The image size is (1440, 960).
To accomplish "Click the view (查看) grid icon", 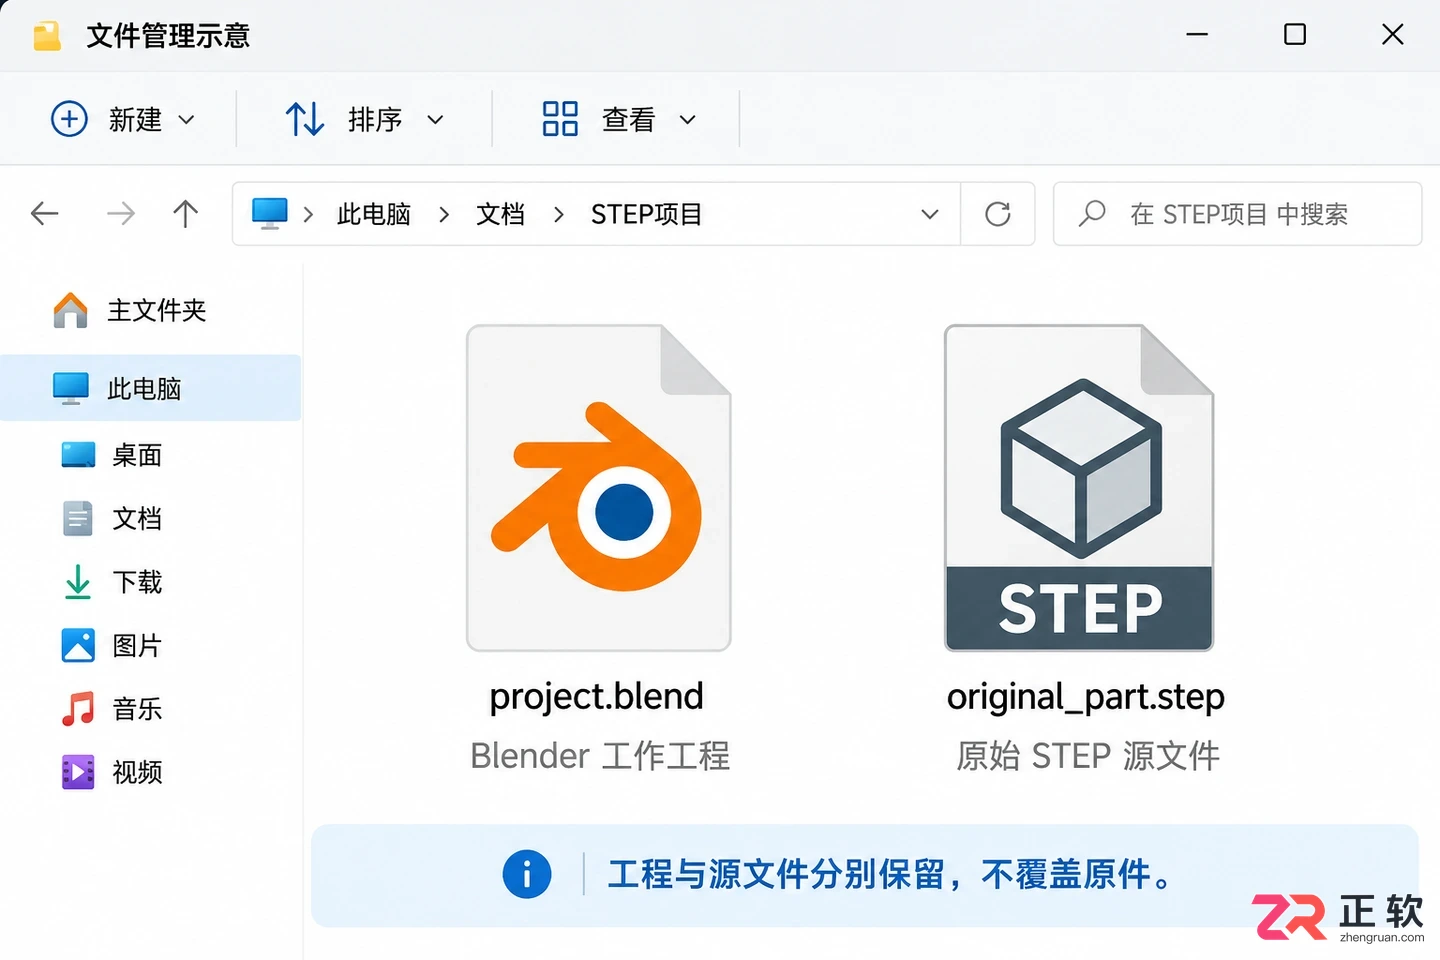I will pos(560,119).
